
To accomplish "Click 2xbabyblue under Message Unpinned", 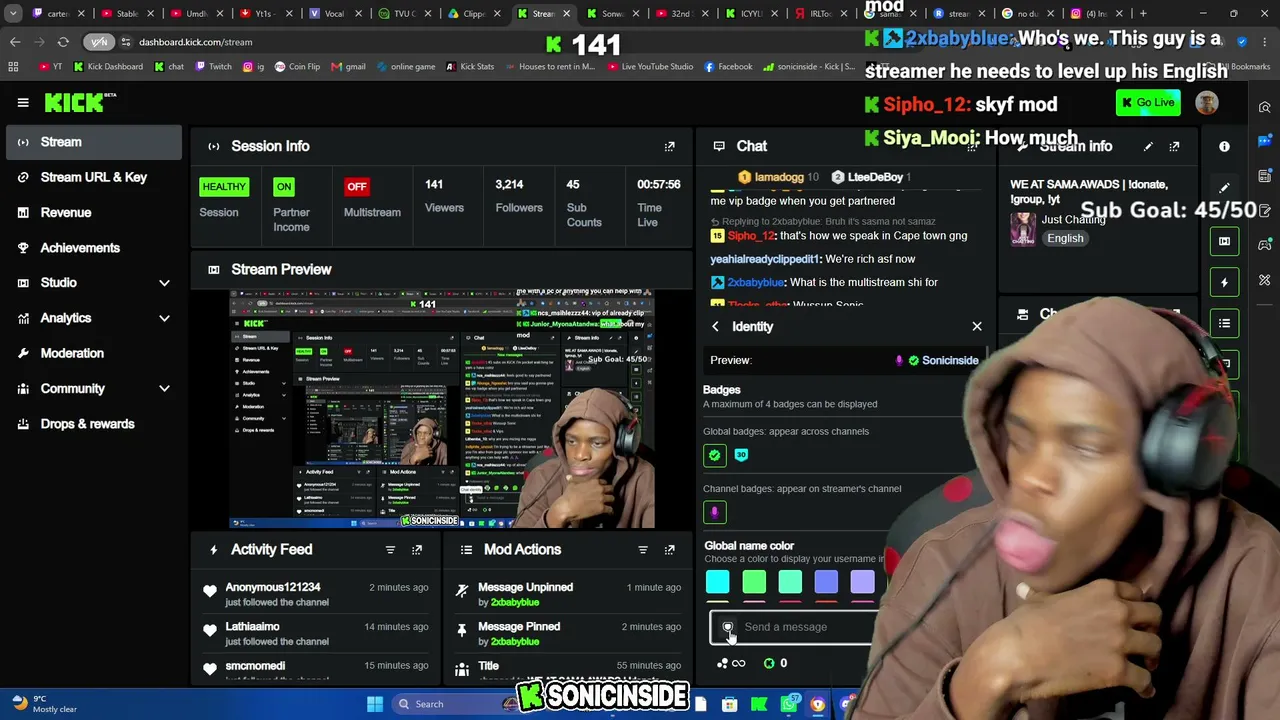I will coord(515,602).
